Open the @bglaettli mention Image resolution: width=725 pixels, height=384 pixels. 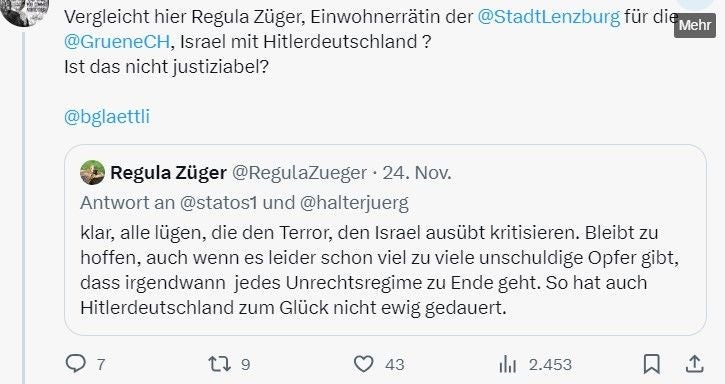click(x=107, y=117)
